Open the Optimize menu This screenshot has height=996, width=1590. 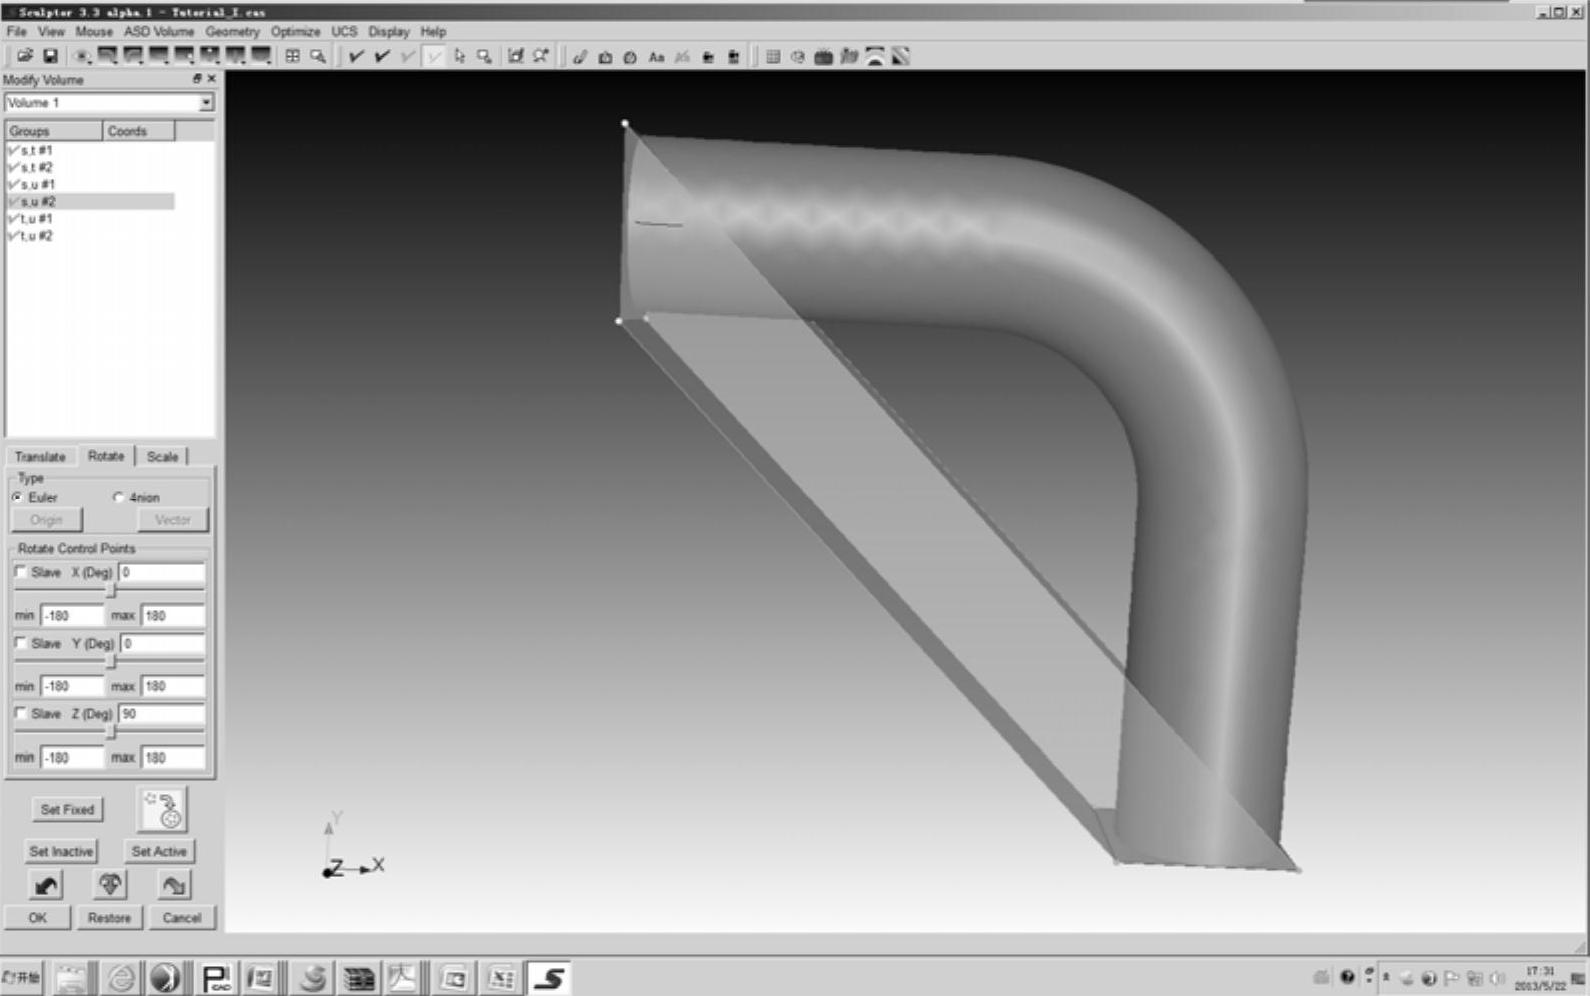tap(295, 32)
